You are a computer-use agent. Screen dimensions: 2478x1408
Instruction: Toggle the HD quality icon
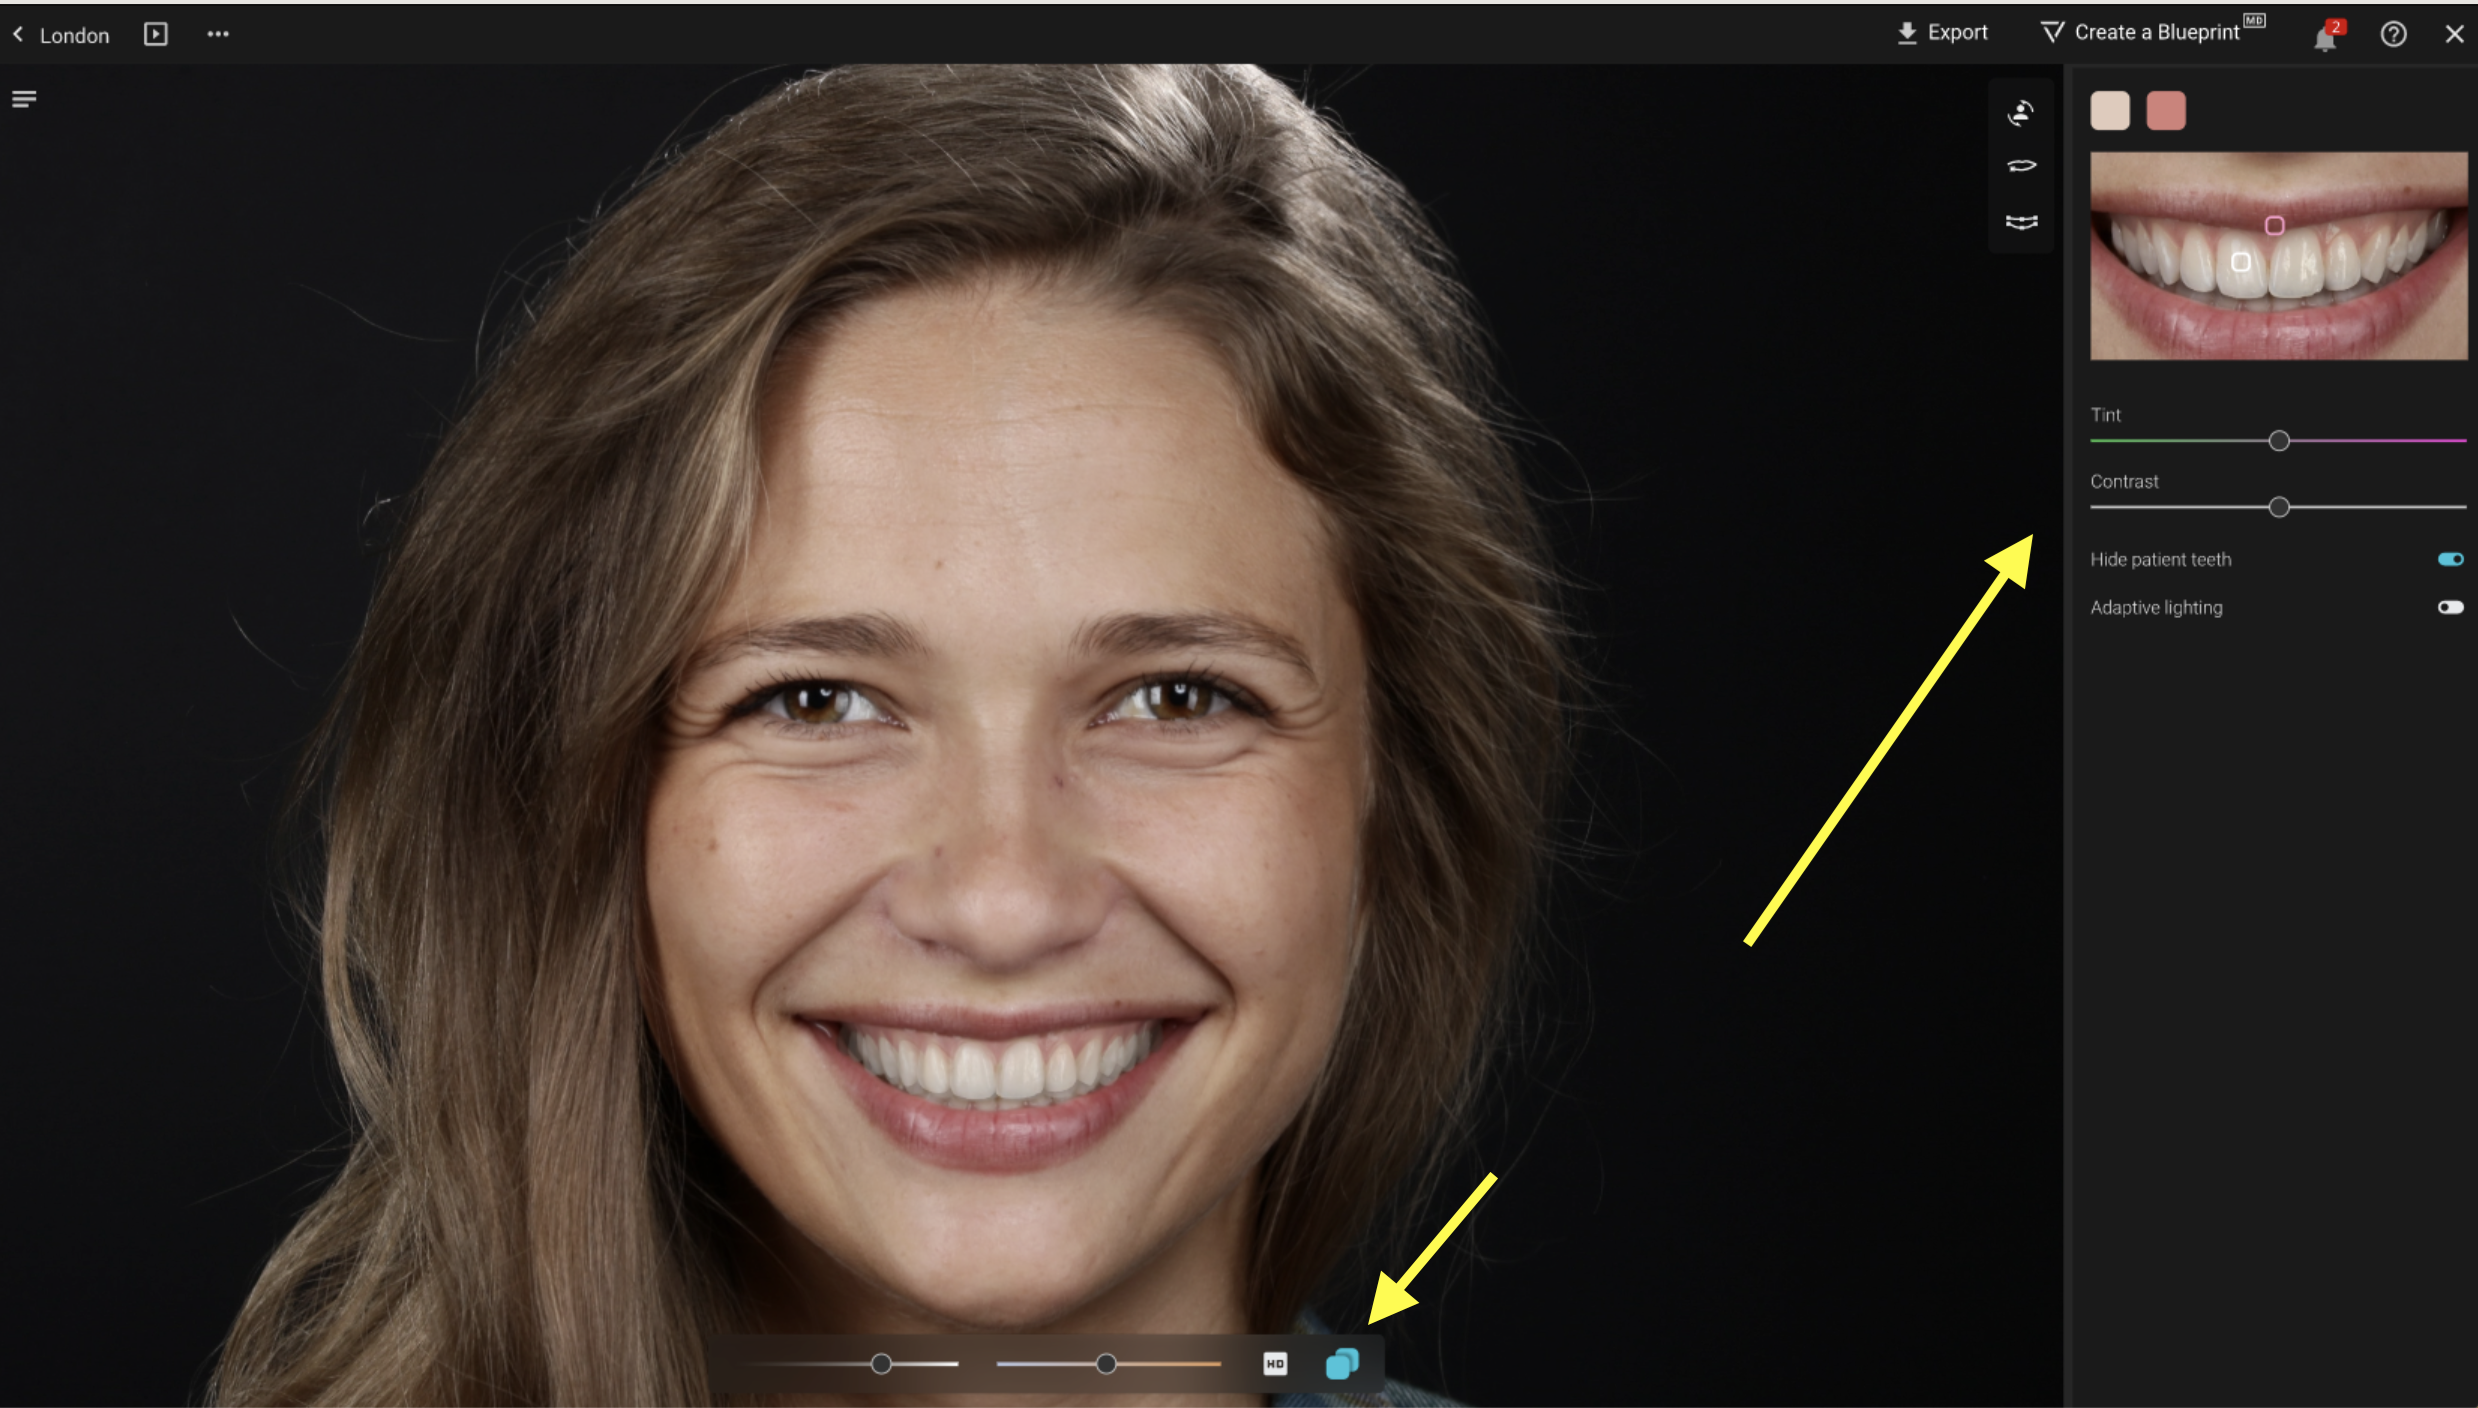(1275, 1364)
